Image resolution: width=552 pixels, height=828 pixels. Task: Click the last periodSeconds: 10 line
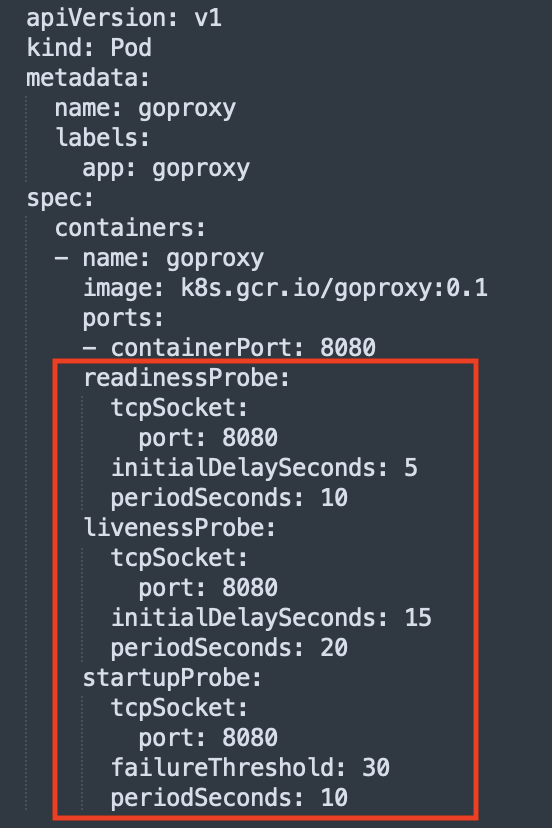(x=229, y=798)
